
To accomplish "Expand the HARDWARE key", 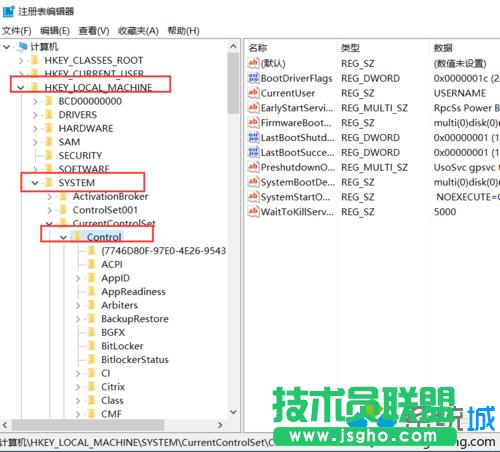I will point(35,129).
